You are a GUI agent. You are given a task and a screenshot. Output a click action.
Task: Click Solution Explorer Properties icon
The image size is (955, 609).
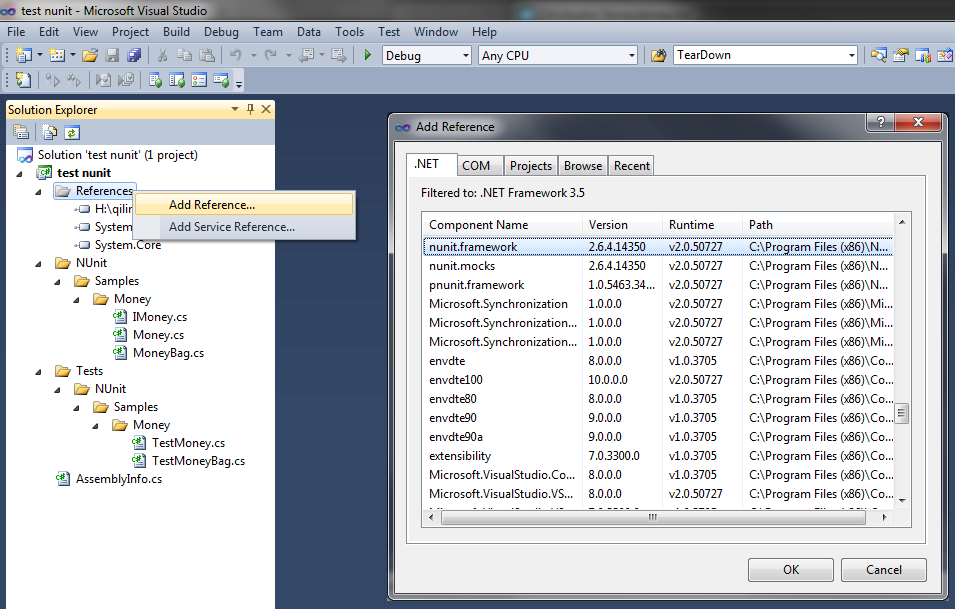click(x=21, y=132)
